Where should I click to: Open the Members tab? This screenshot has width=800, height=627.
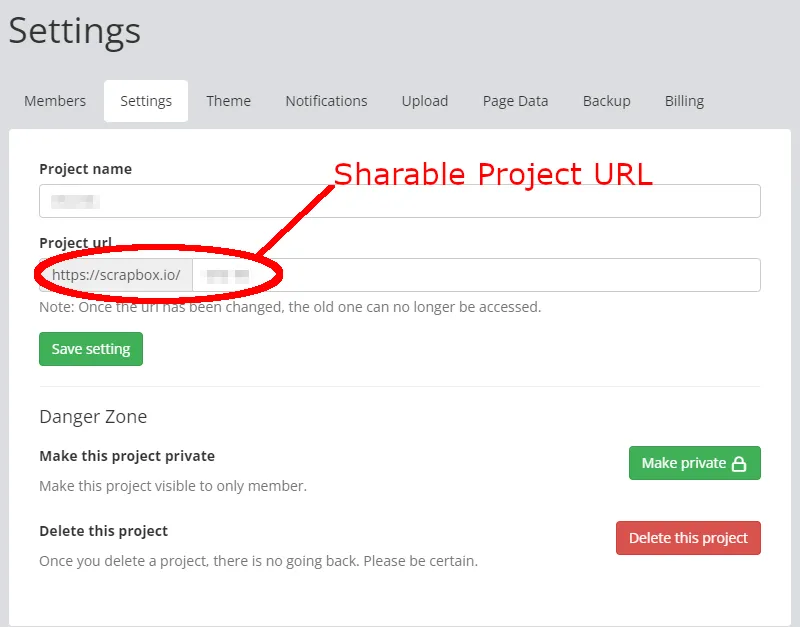(55, 101)
